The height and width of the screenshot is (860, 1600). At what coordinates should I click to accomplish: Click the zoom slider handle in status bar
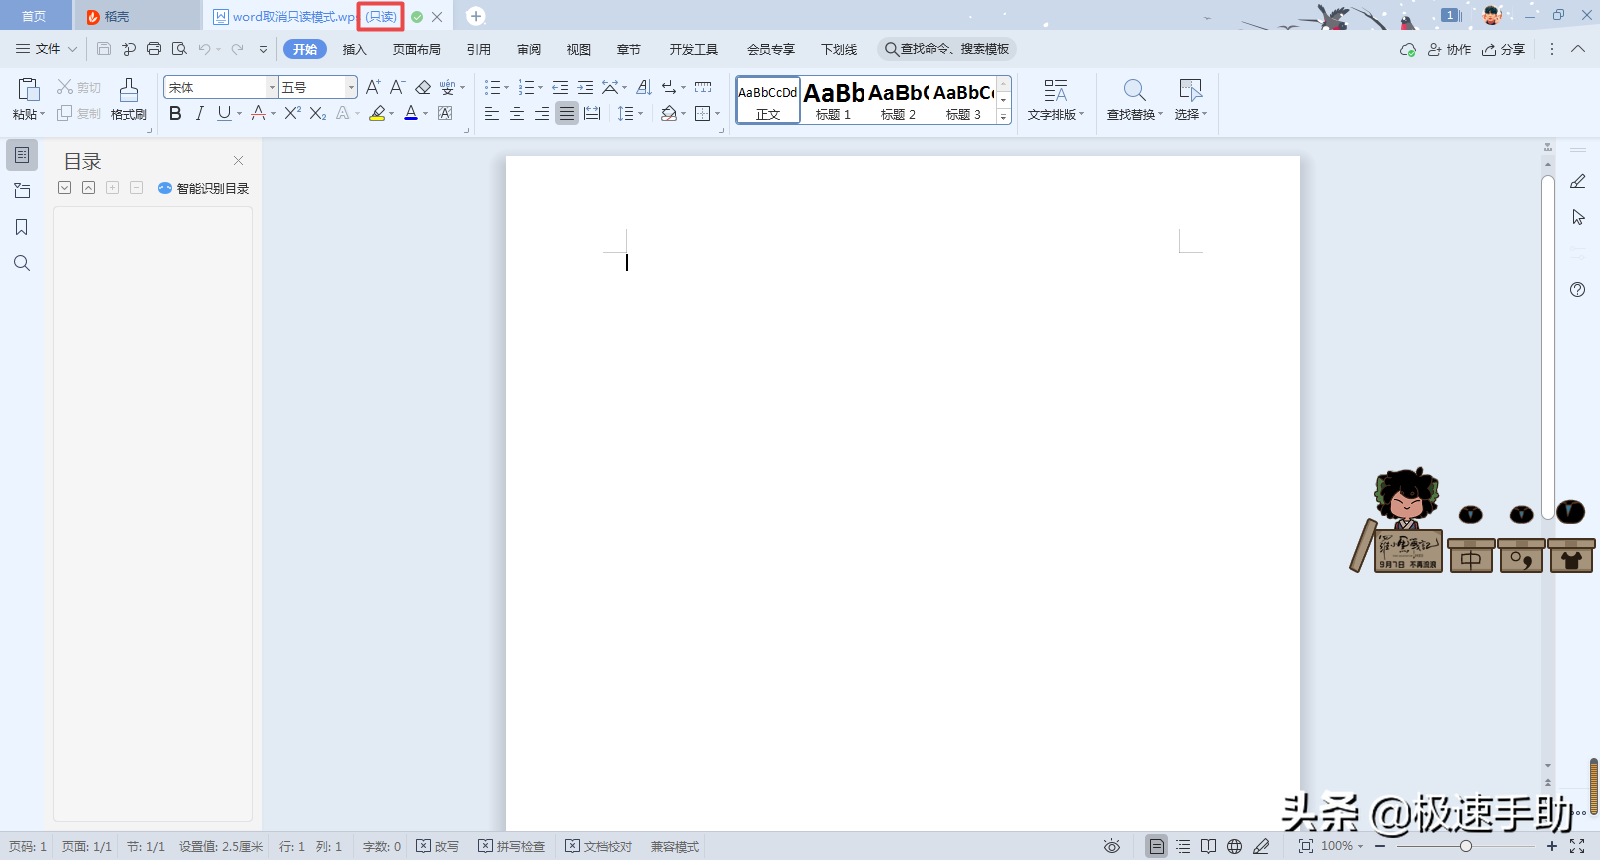point(1465,846)
